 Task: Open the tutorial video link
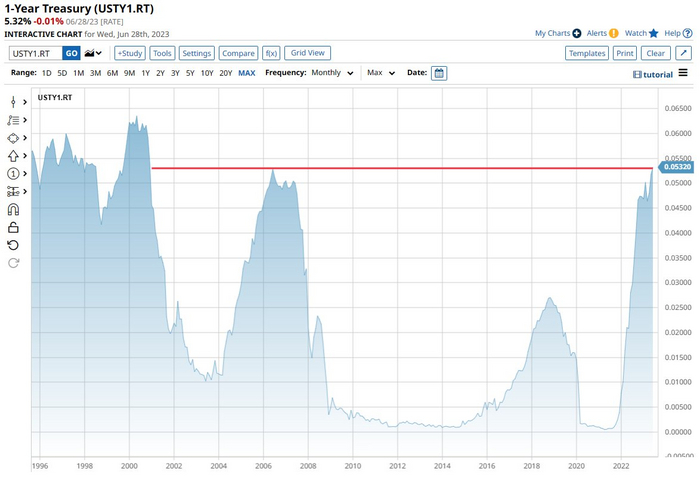[653, 75]
